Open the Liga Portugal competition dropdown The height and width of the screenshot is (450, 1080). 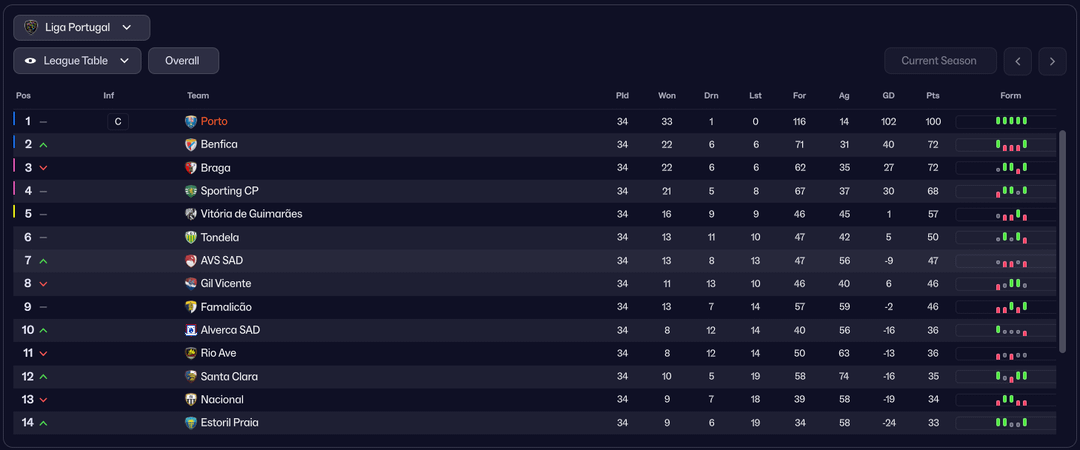click(82, 28)
